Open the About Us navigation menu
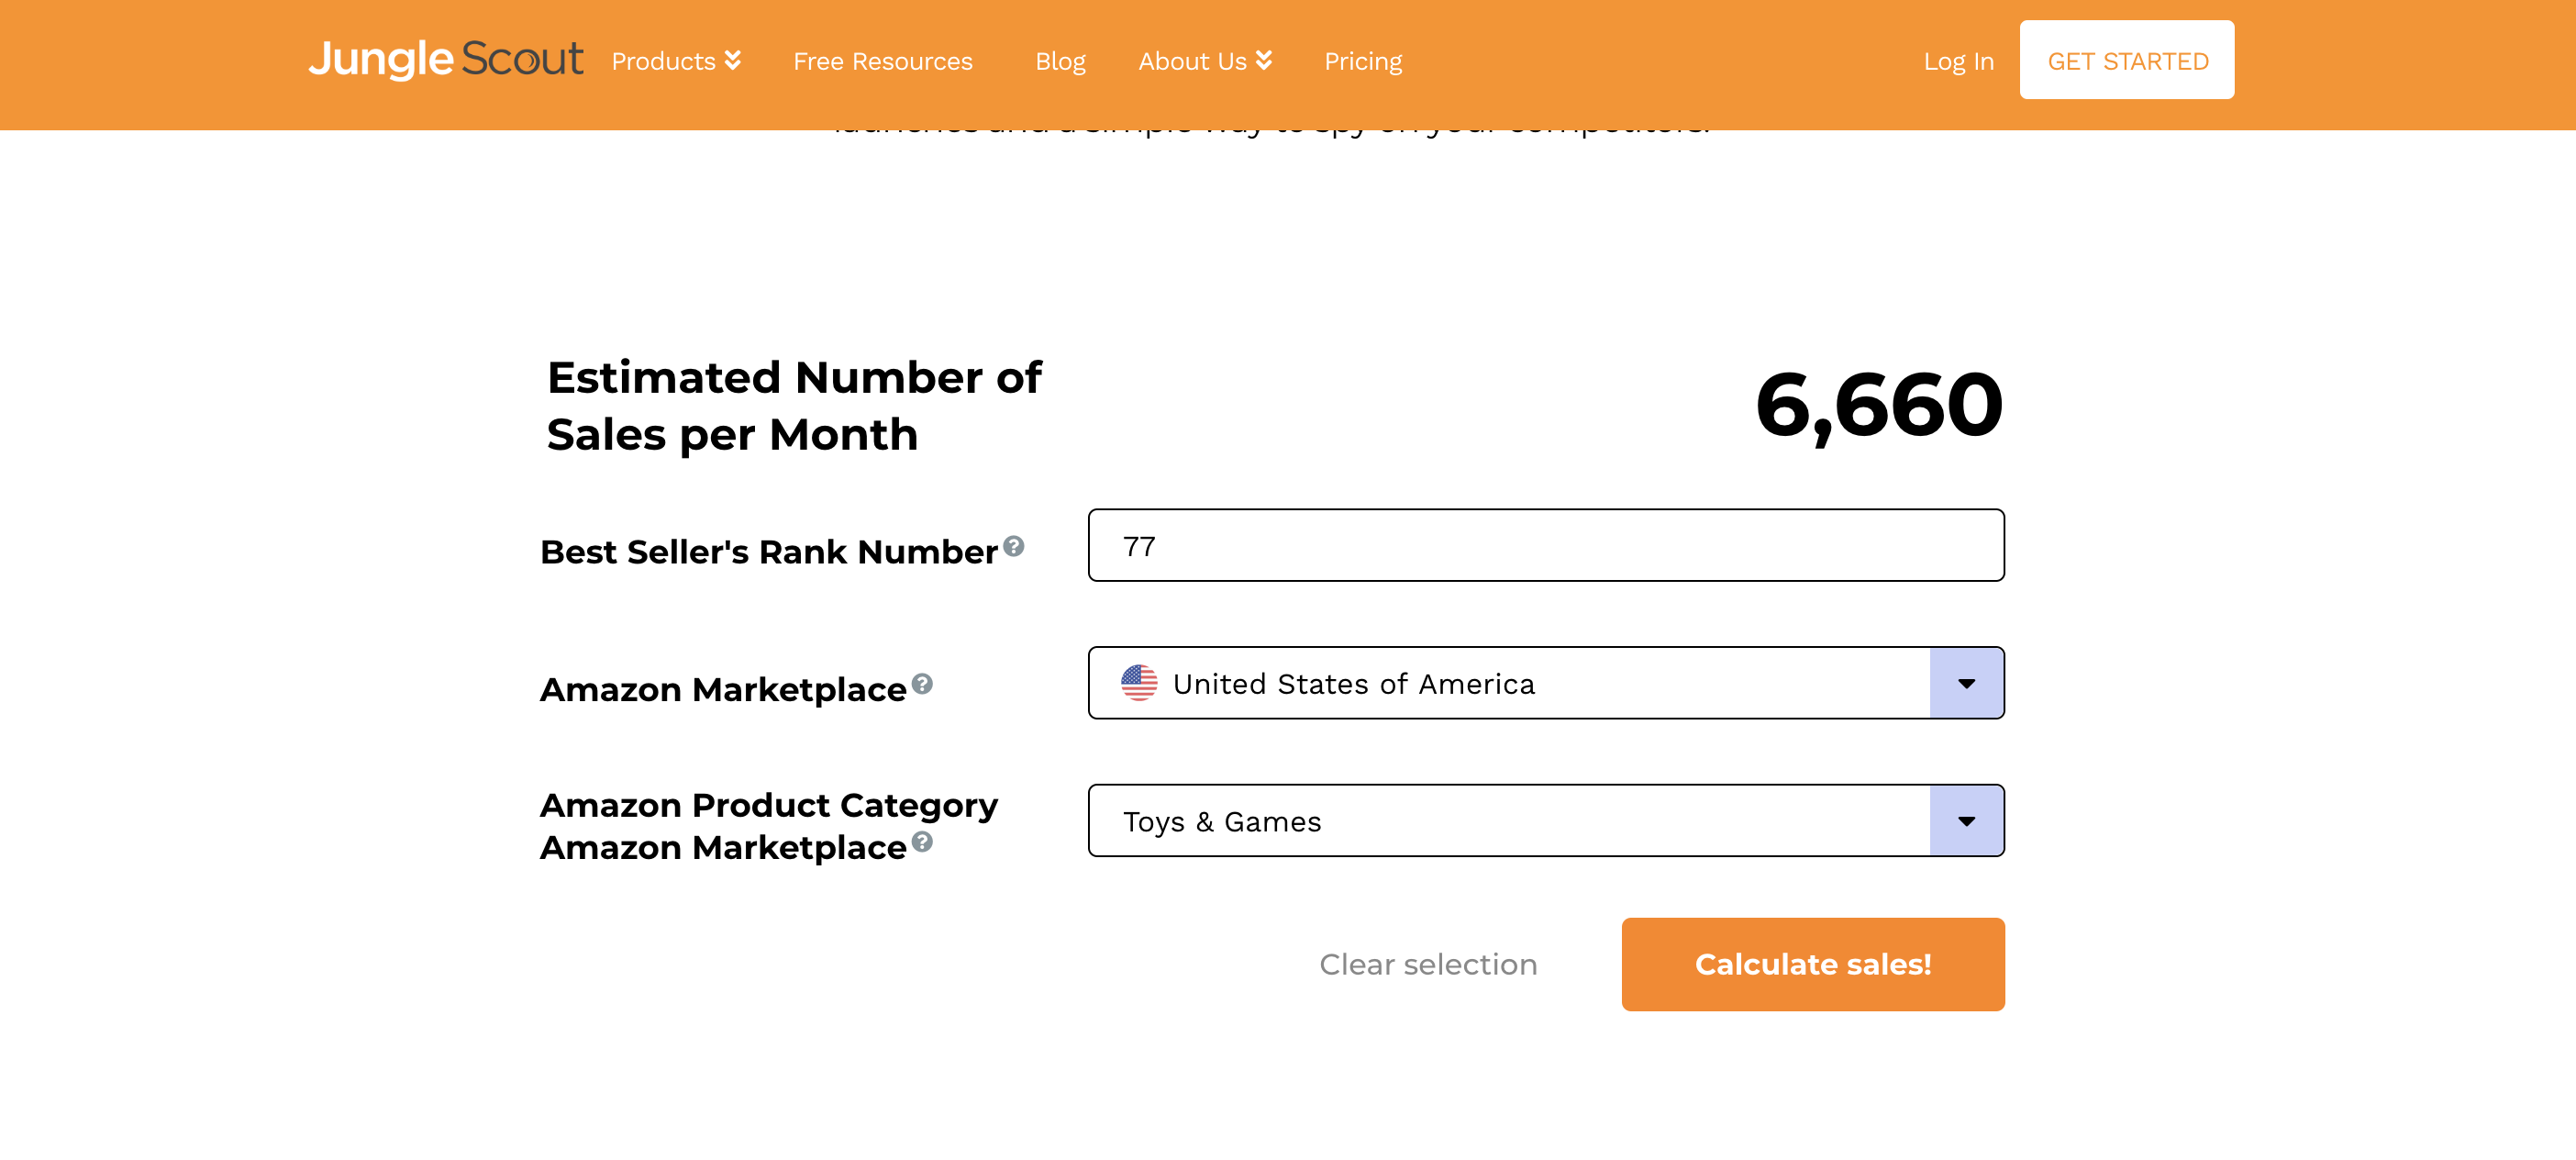This screenshot has width=2576, height=1160. point(1192,61)
